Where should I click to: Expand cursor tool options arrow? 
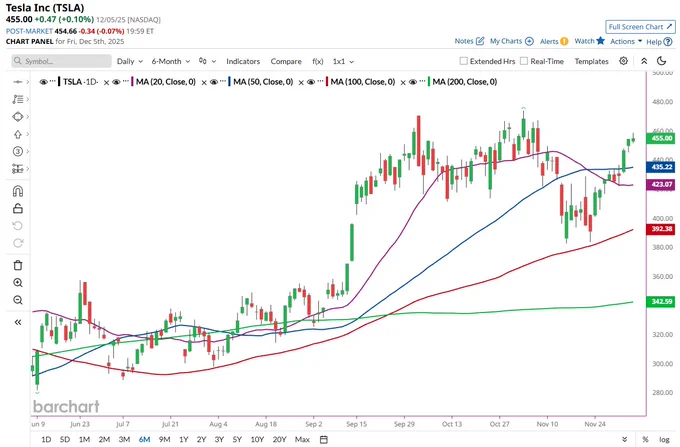point(28,82)
